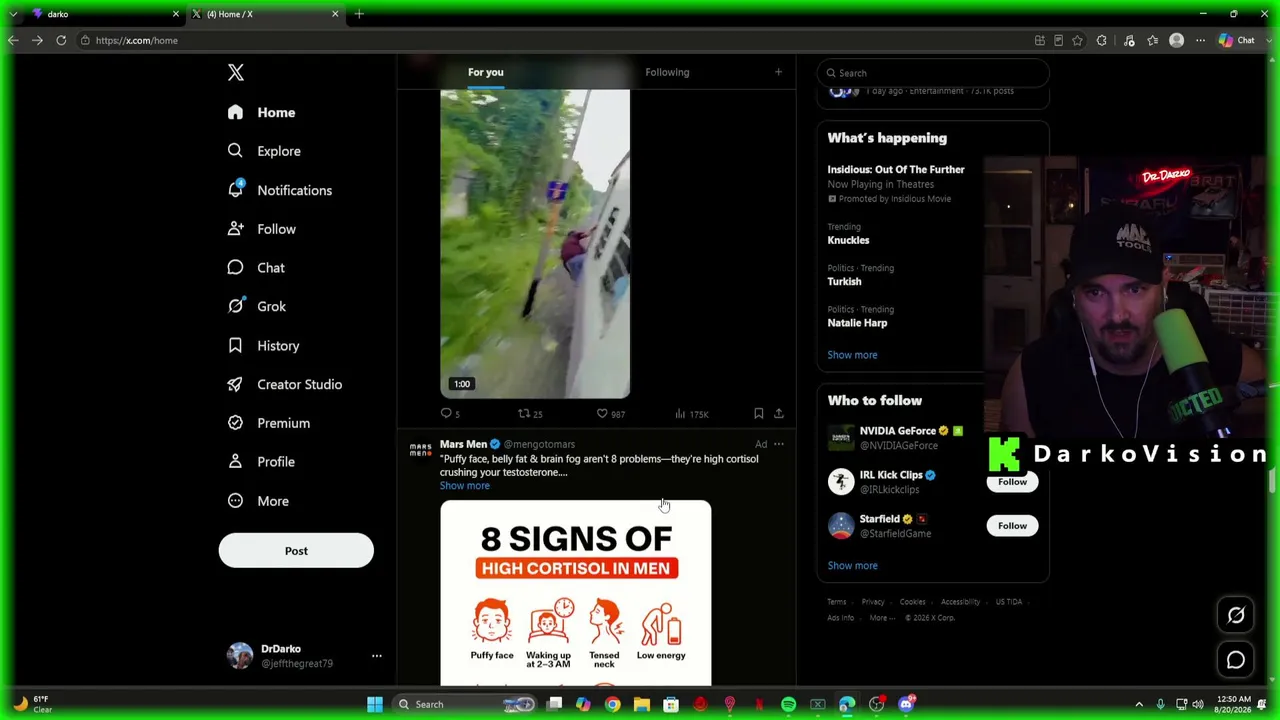Click in the X search field
1280x720 pixels.
[932, 73]
